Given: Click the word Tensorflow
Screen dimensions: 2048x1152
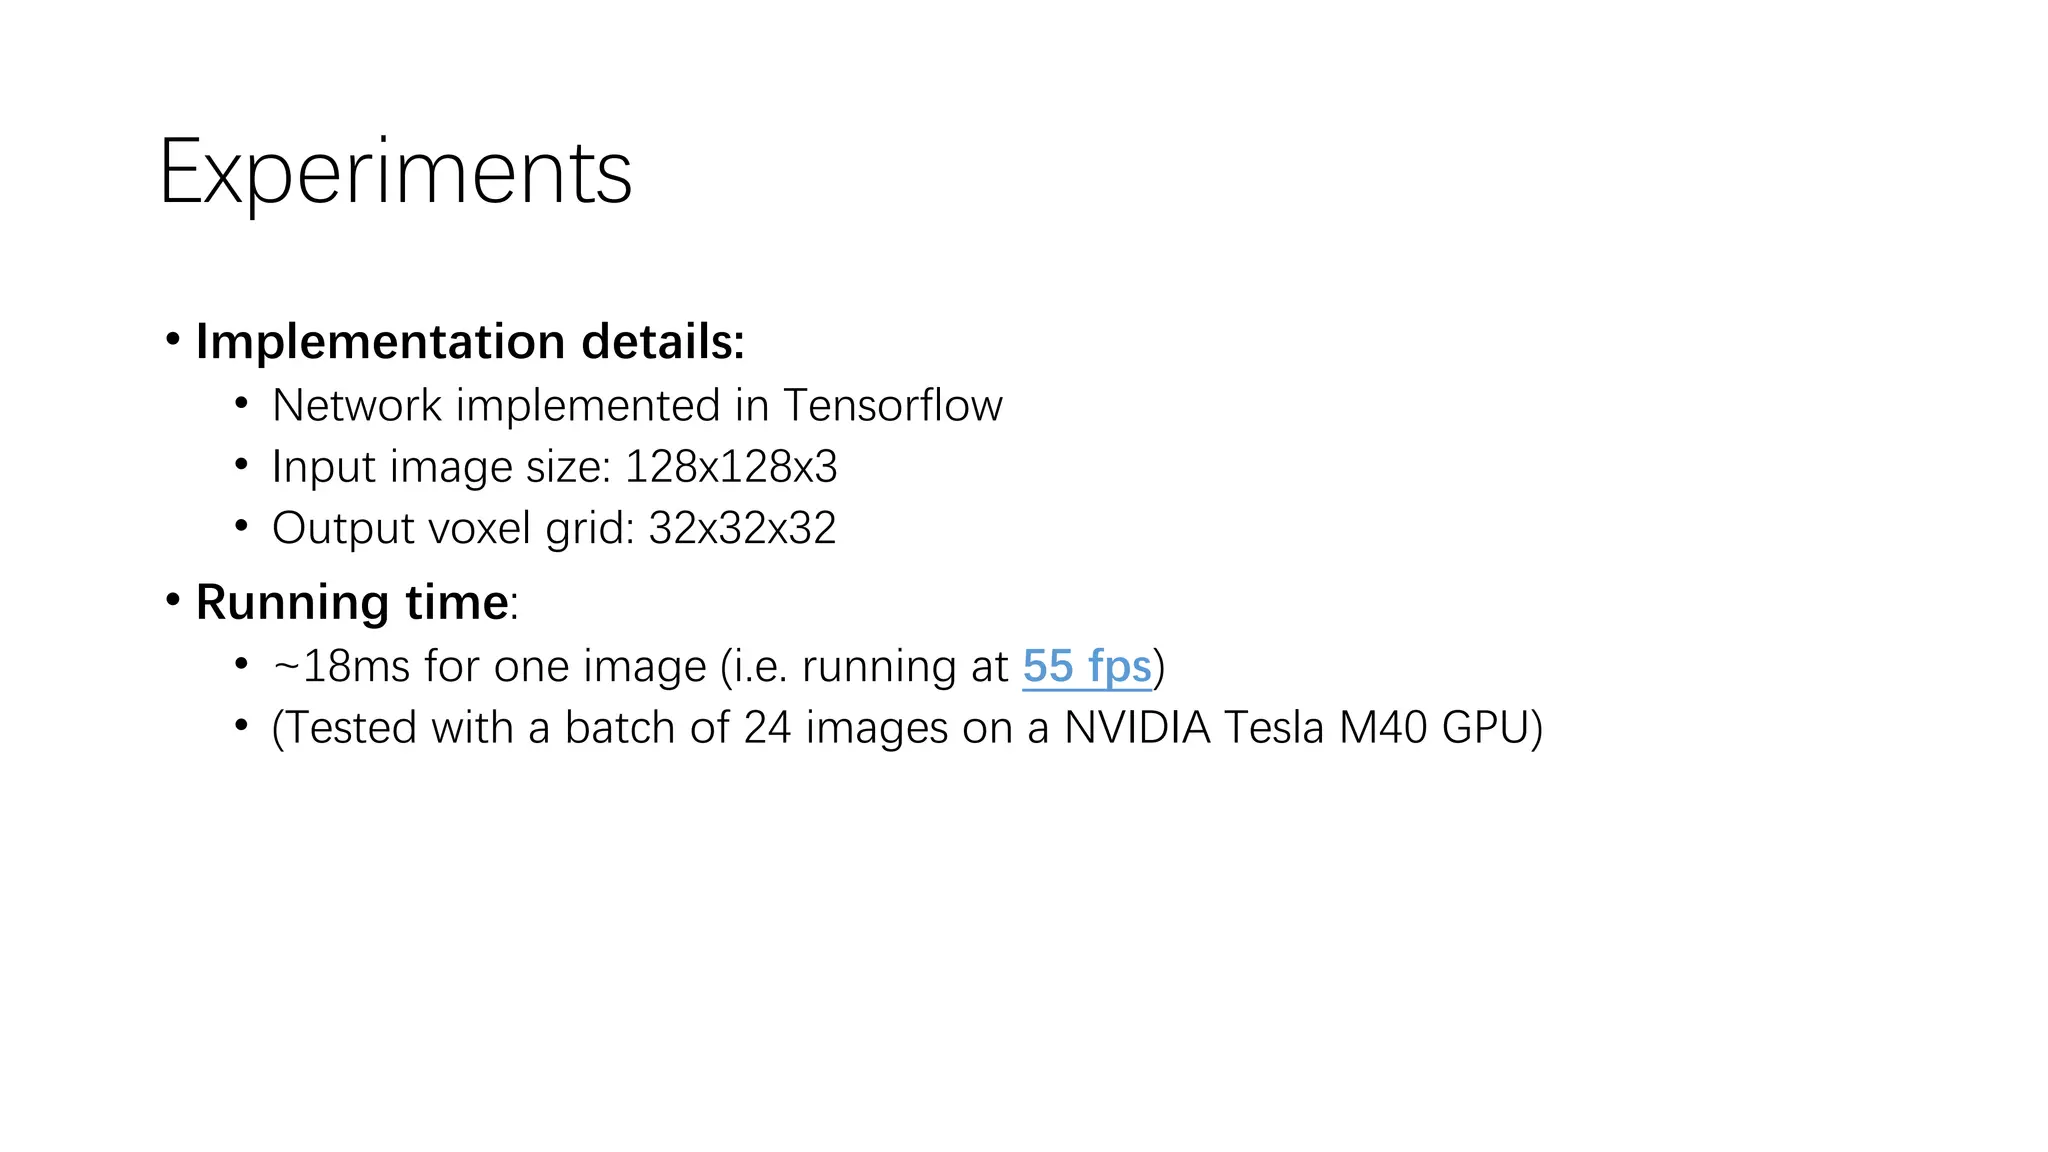Looking at the screenshot, I should pos(892,406).
